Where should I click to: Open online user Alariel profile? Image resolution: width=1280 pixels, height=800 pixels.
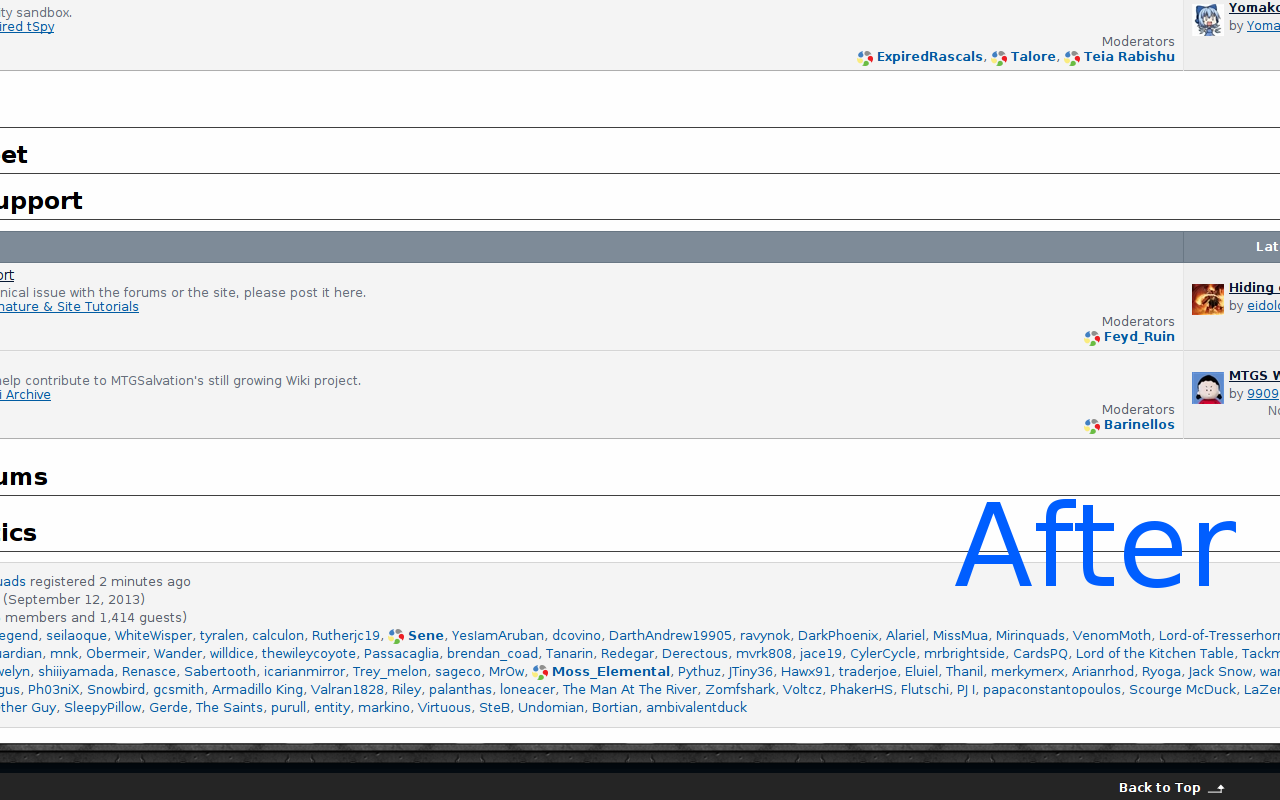[x=905, y=636]
